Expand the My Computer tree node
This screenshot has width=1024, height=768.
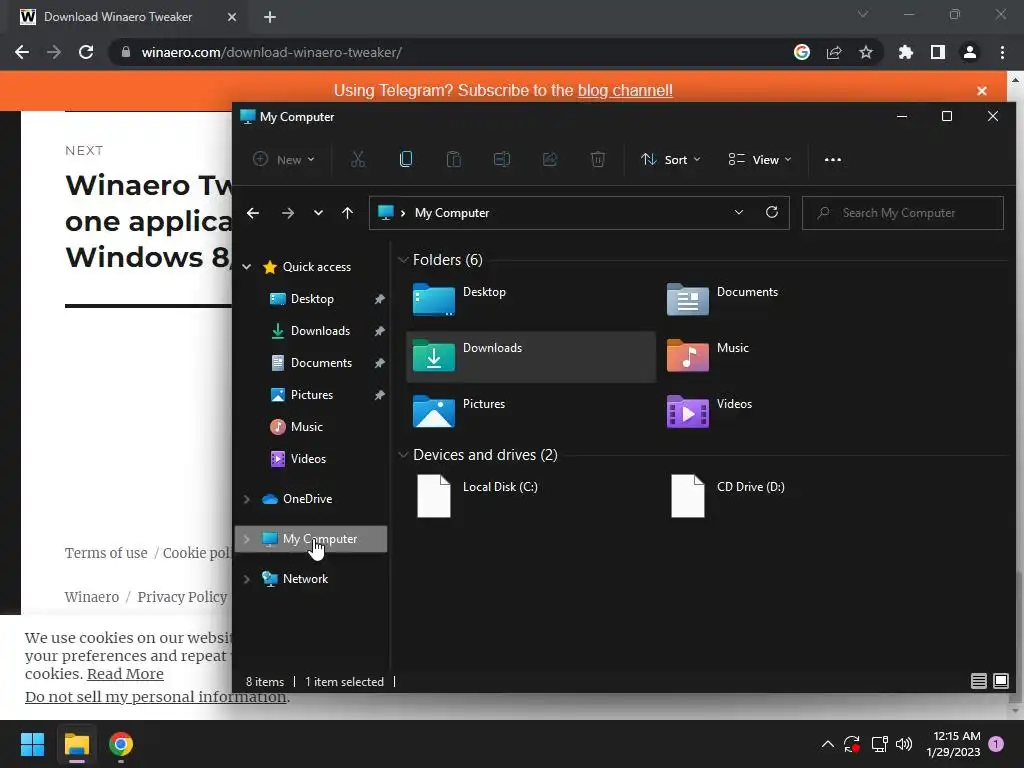coord(246,539)
